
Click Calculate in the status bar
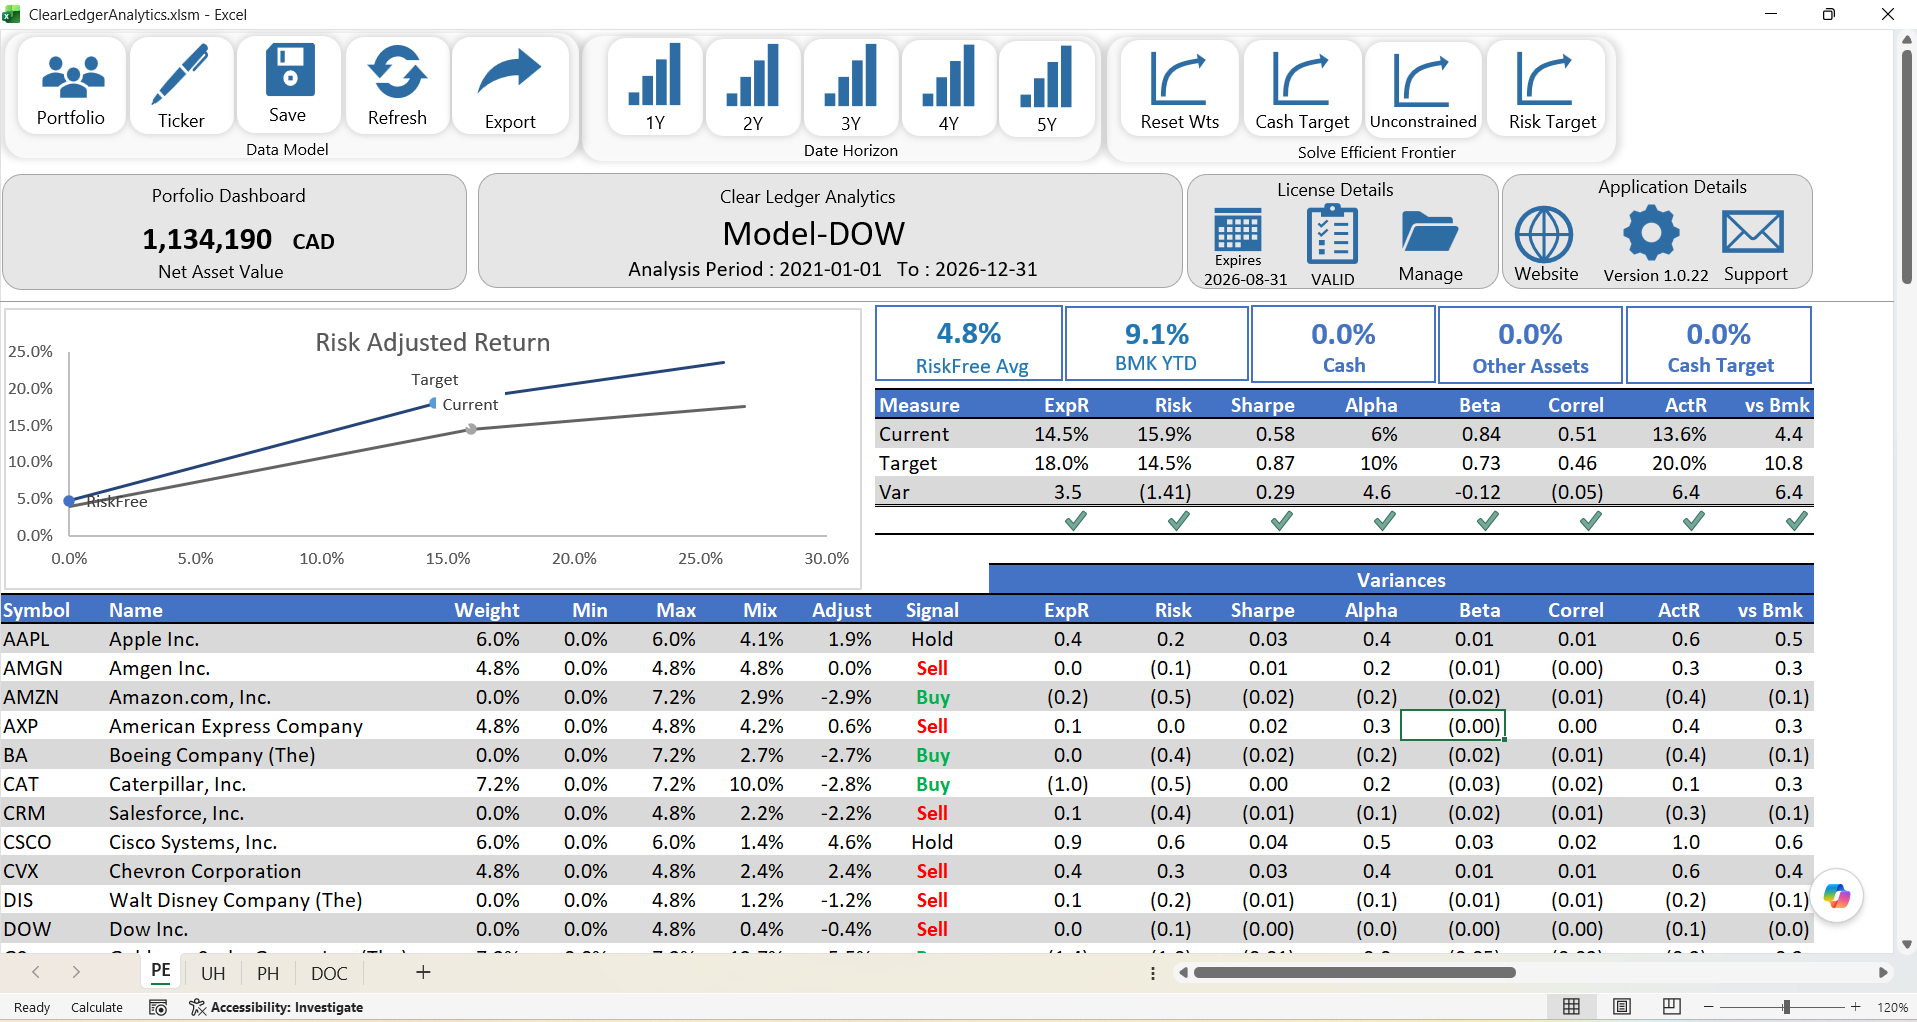click(x=97, y=1007)
